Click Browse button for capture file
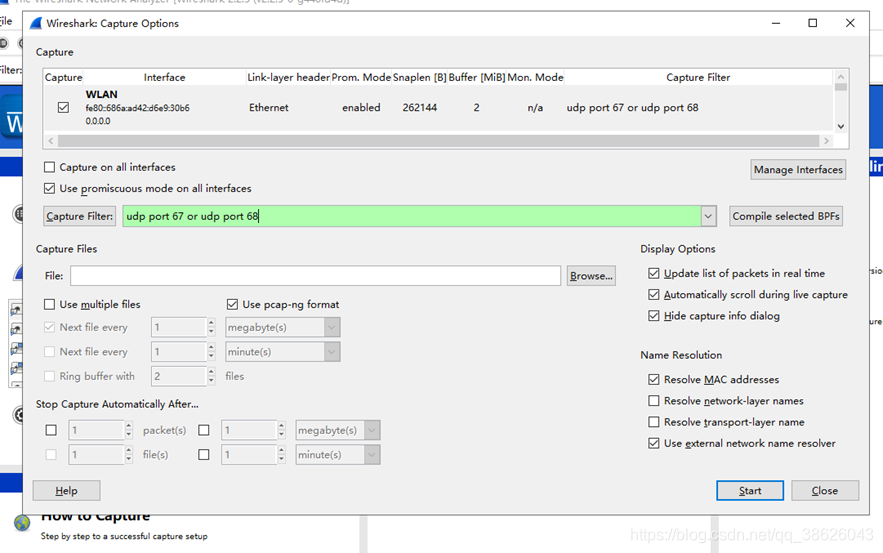The image size is (883, 553). (x=591, y=276)
